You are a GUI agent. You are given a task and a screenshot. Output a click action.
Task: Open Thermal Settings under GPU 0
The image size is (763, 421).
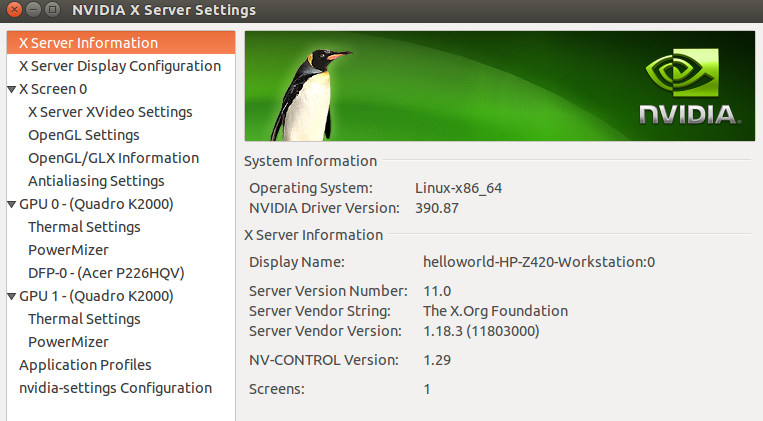[x=84, y=227]
